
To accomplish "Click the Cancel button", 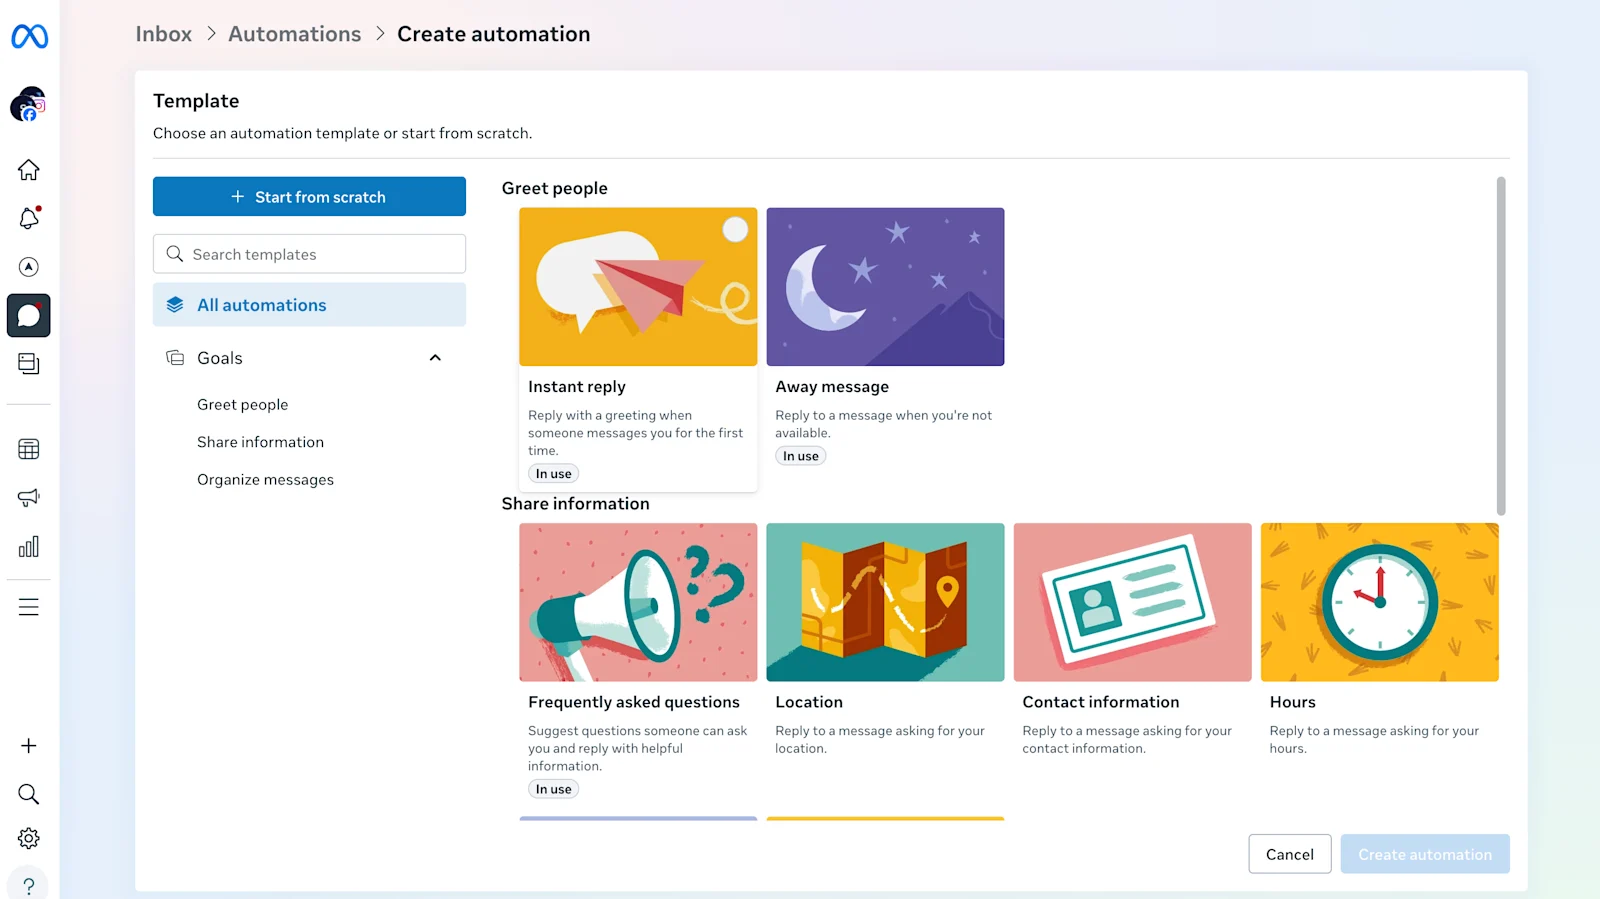I will 1290,854.
